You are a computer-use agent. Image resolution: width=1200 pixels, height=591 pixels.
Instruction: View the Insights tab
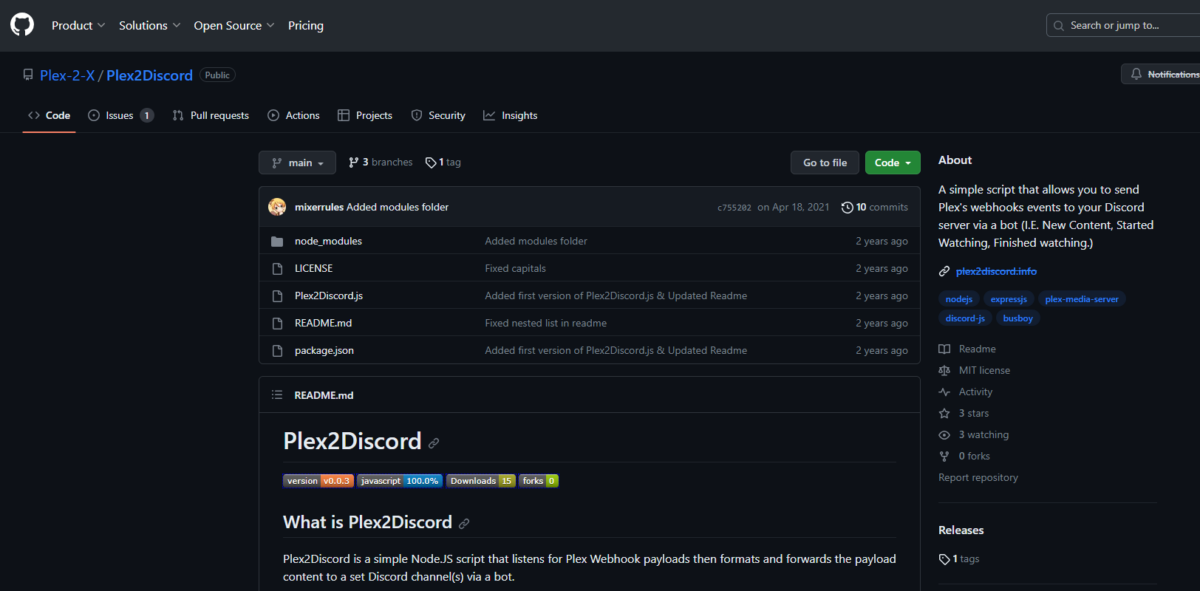510,115
